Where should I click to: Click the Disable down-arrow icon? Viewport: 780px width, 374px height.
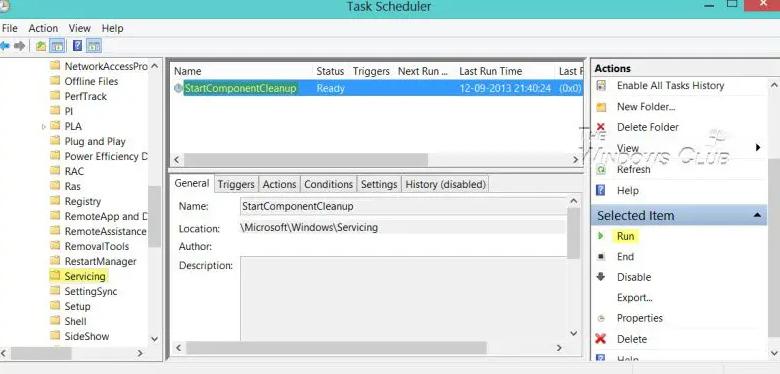[x=601, y=277]
